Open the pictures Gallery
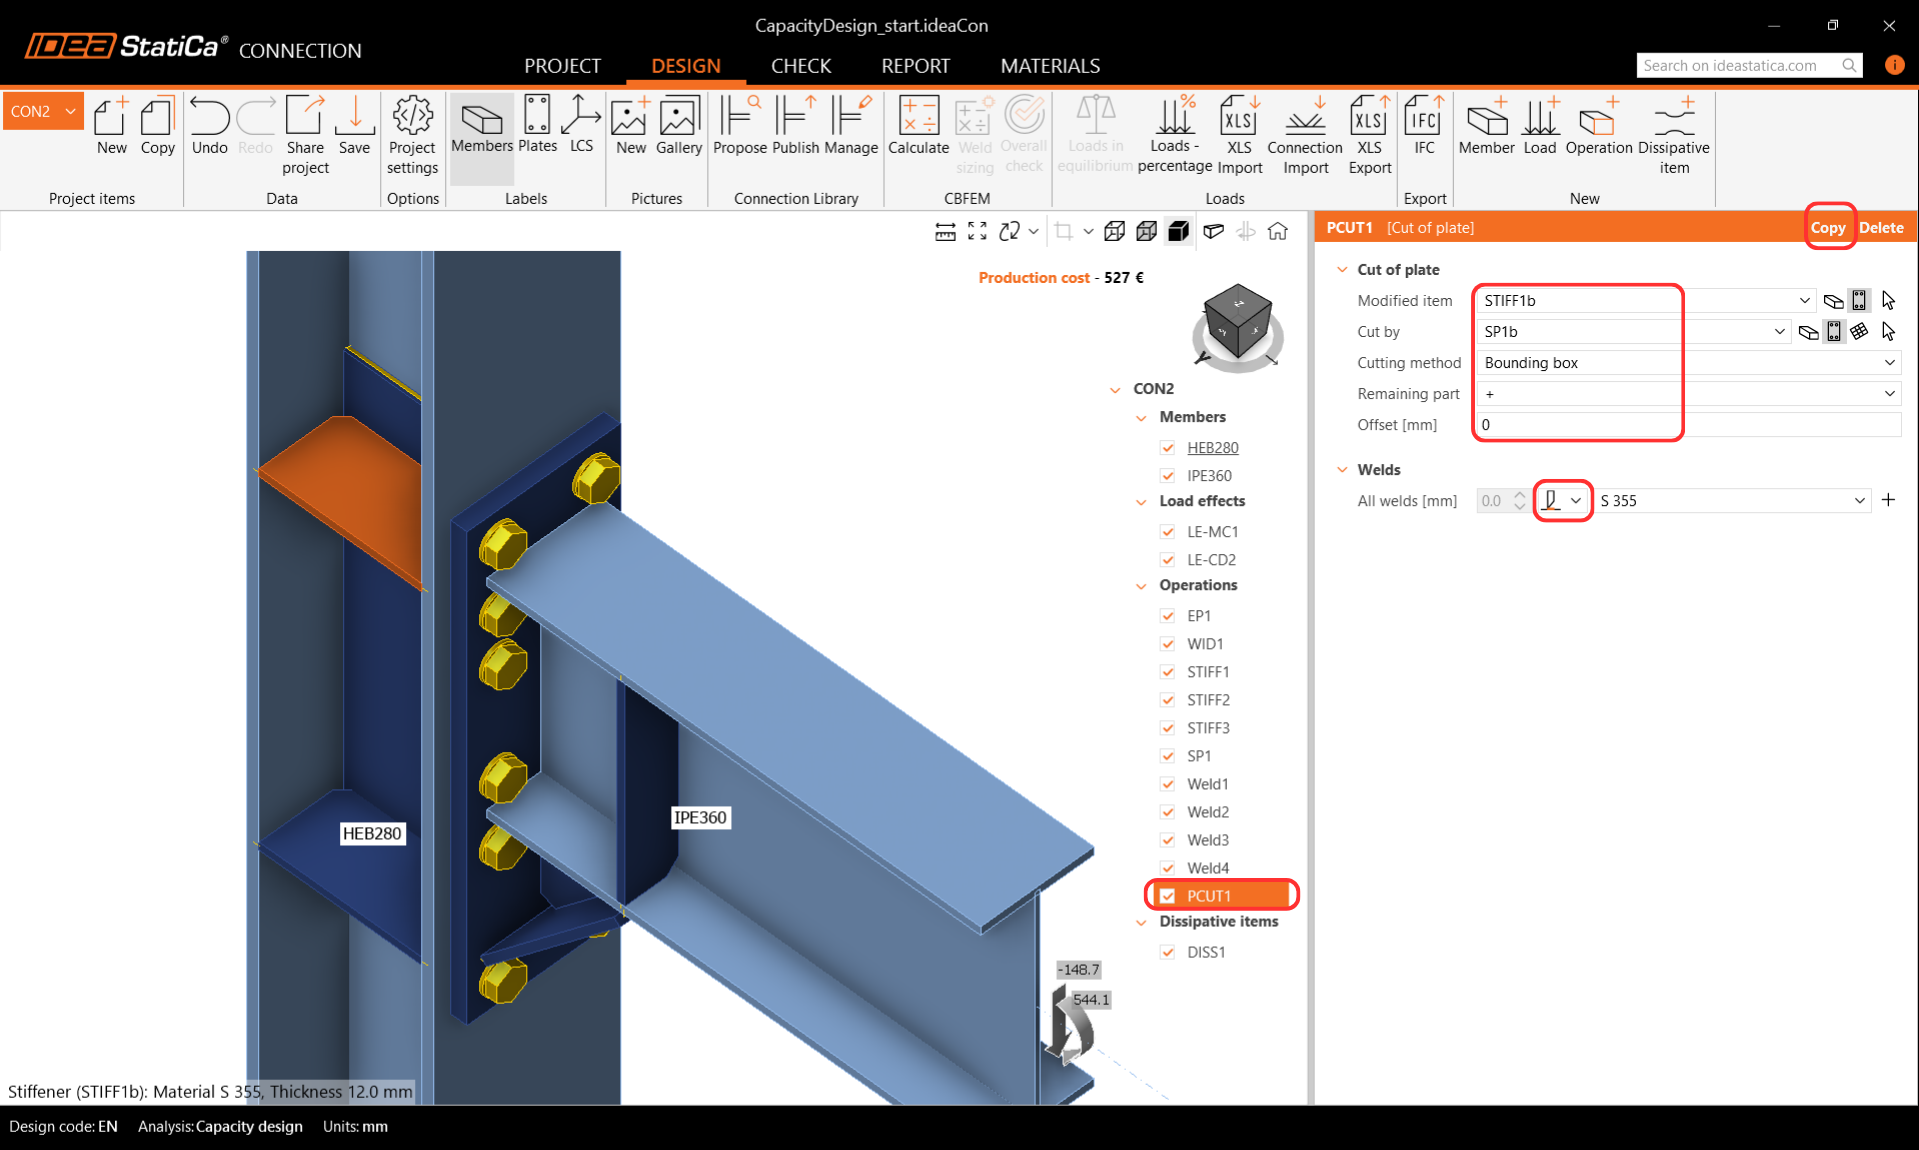1919x1150 pixels. coord(679,126)
